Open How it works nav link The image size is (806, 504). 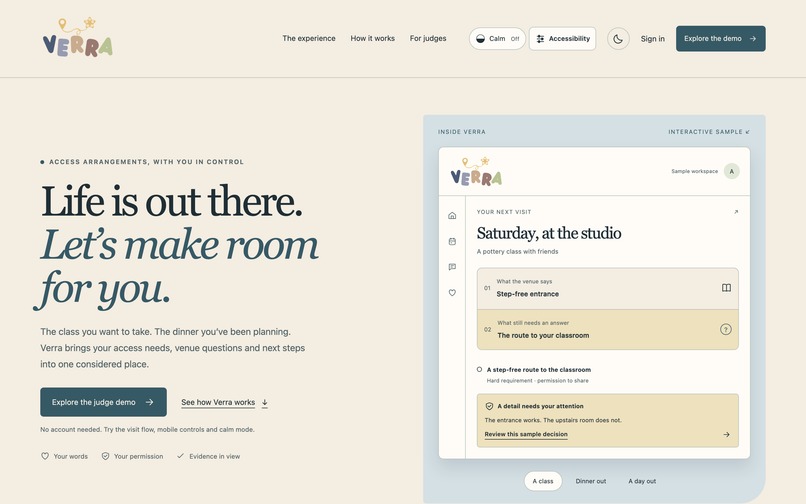372,39
